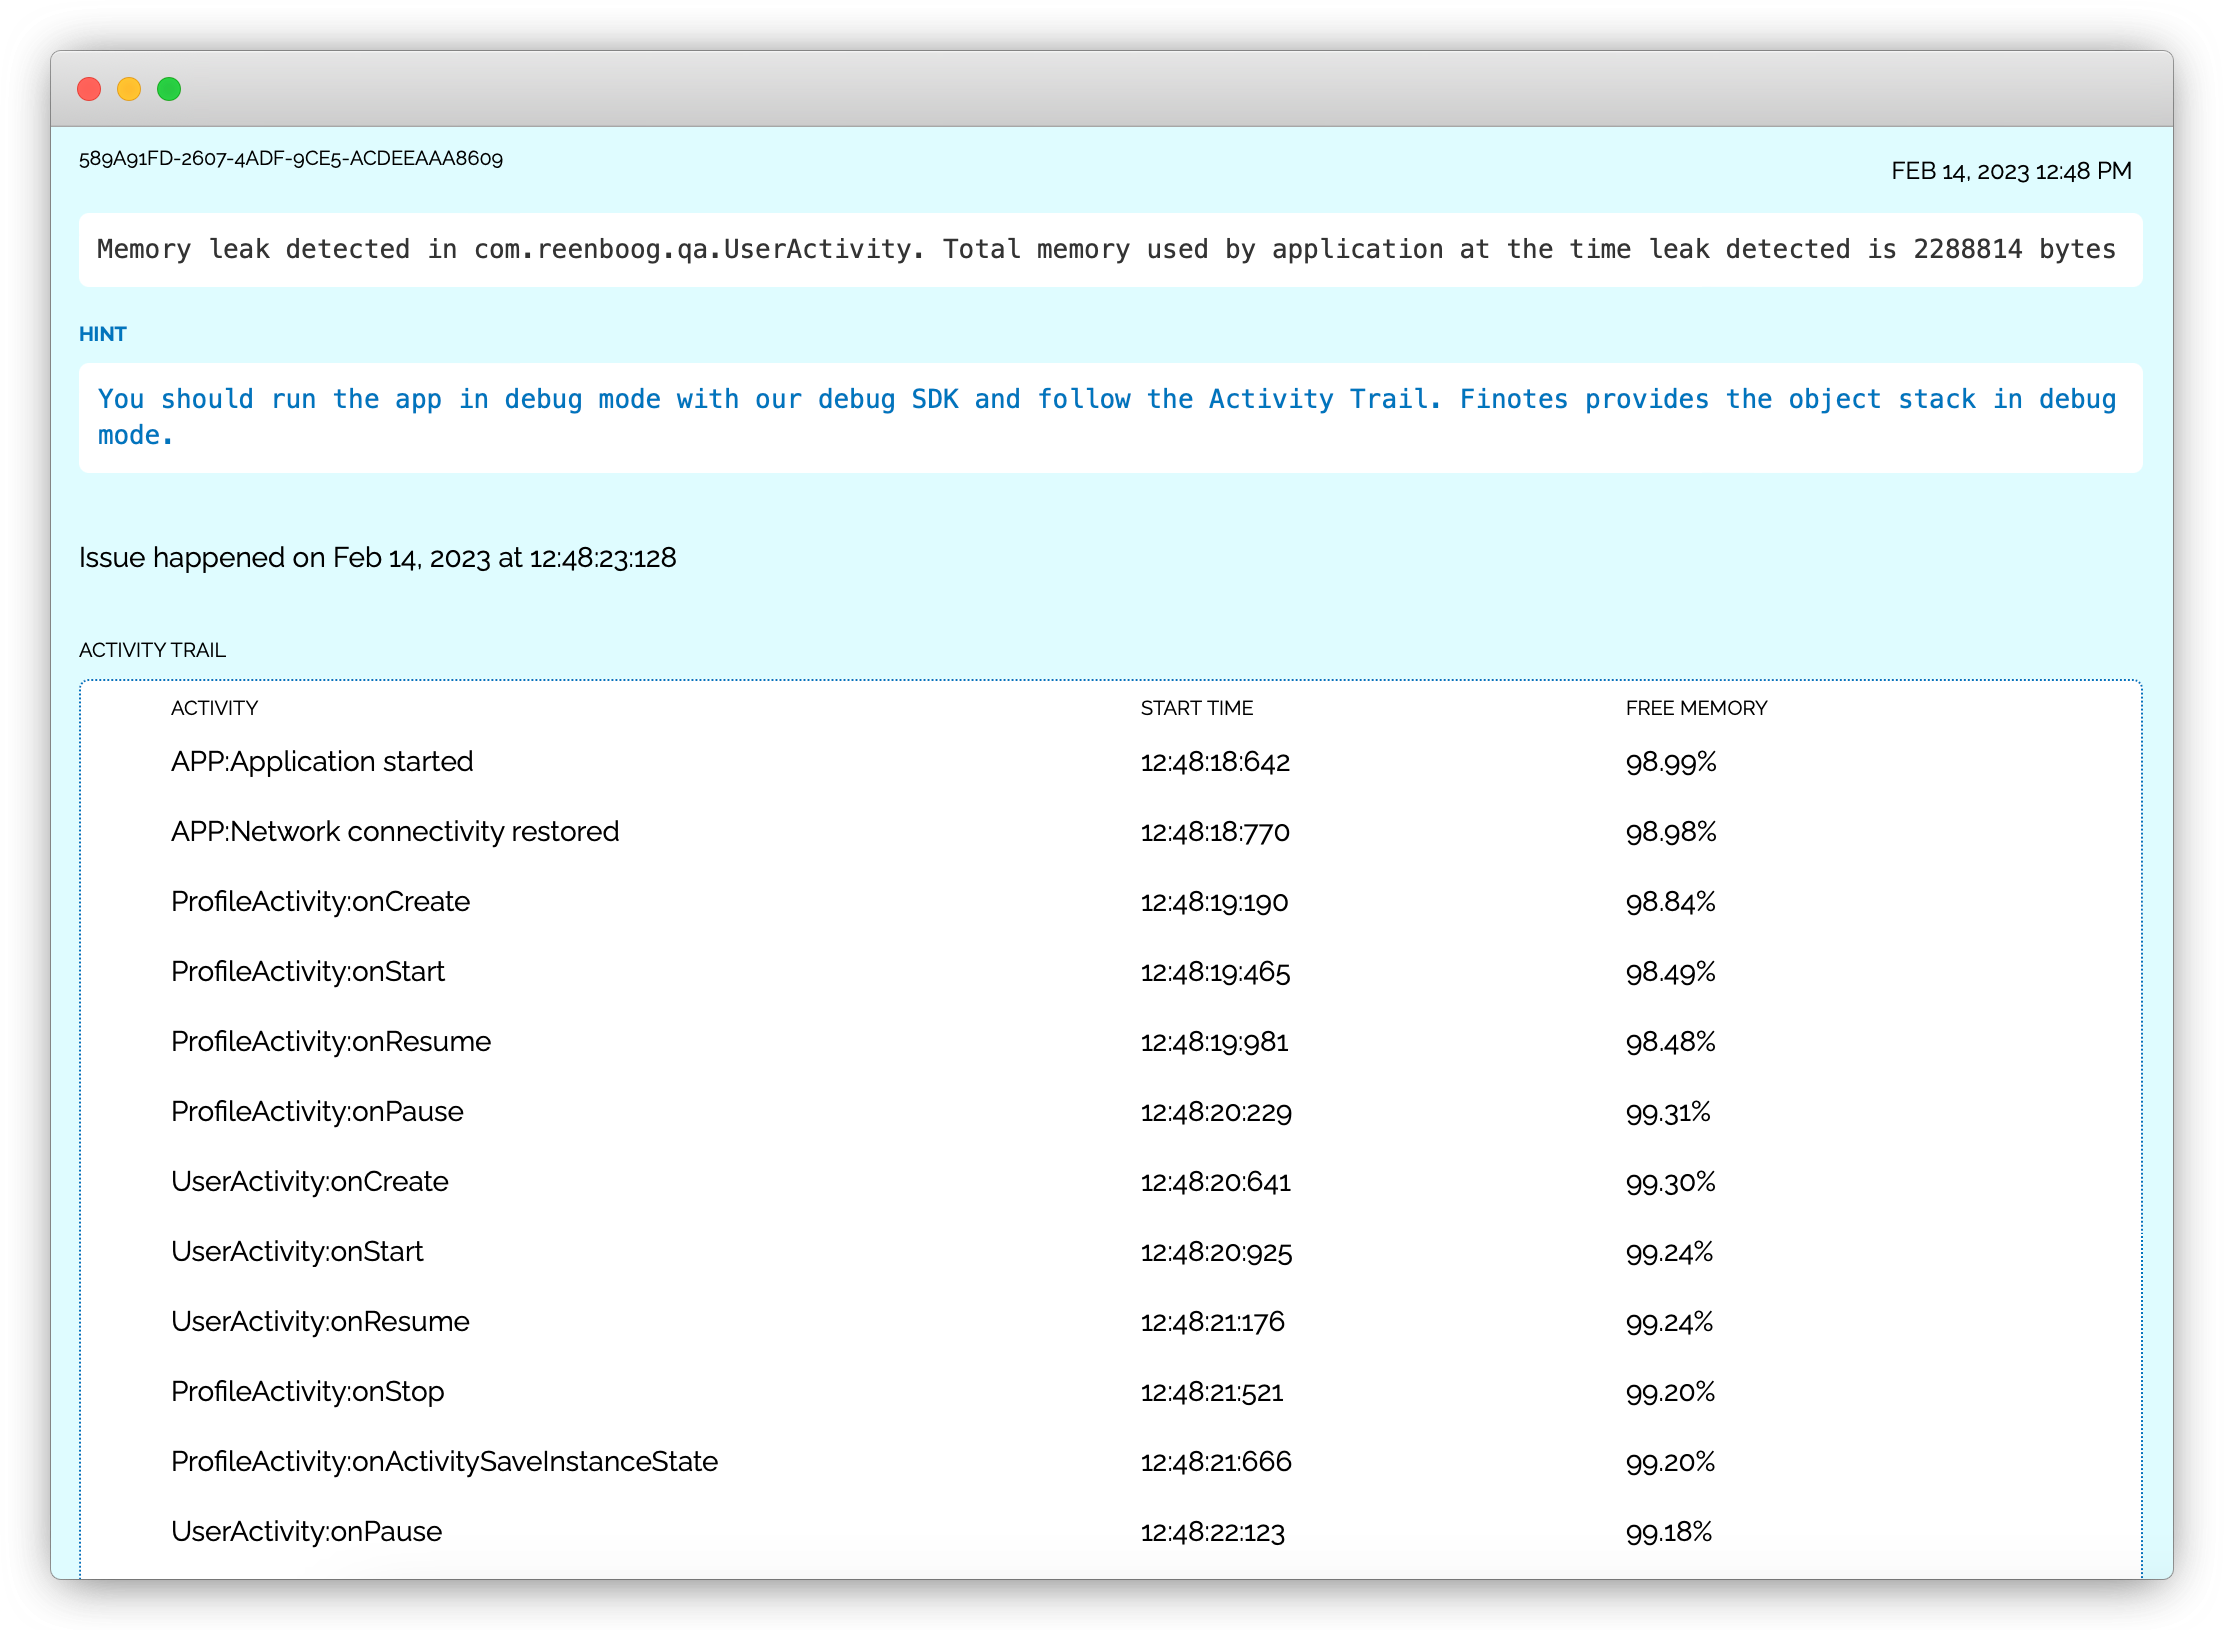Click the Issue happened on timestamp line
The width and height of the screenshot is (2224, 1630).
click(378, 557)
